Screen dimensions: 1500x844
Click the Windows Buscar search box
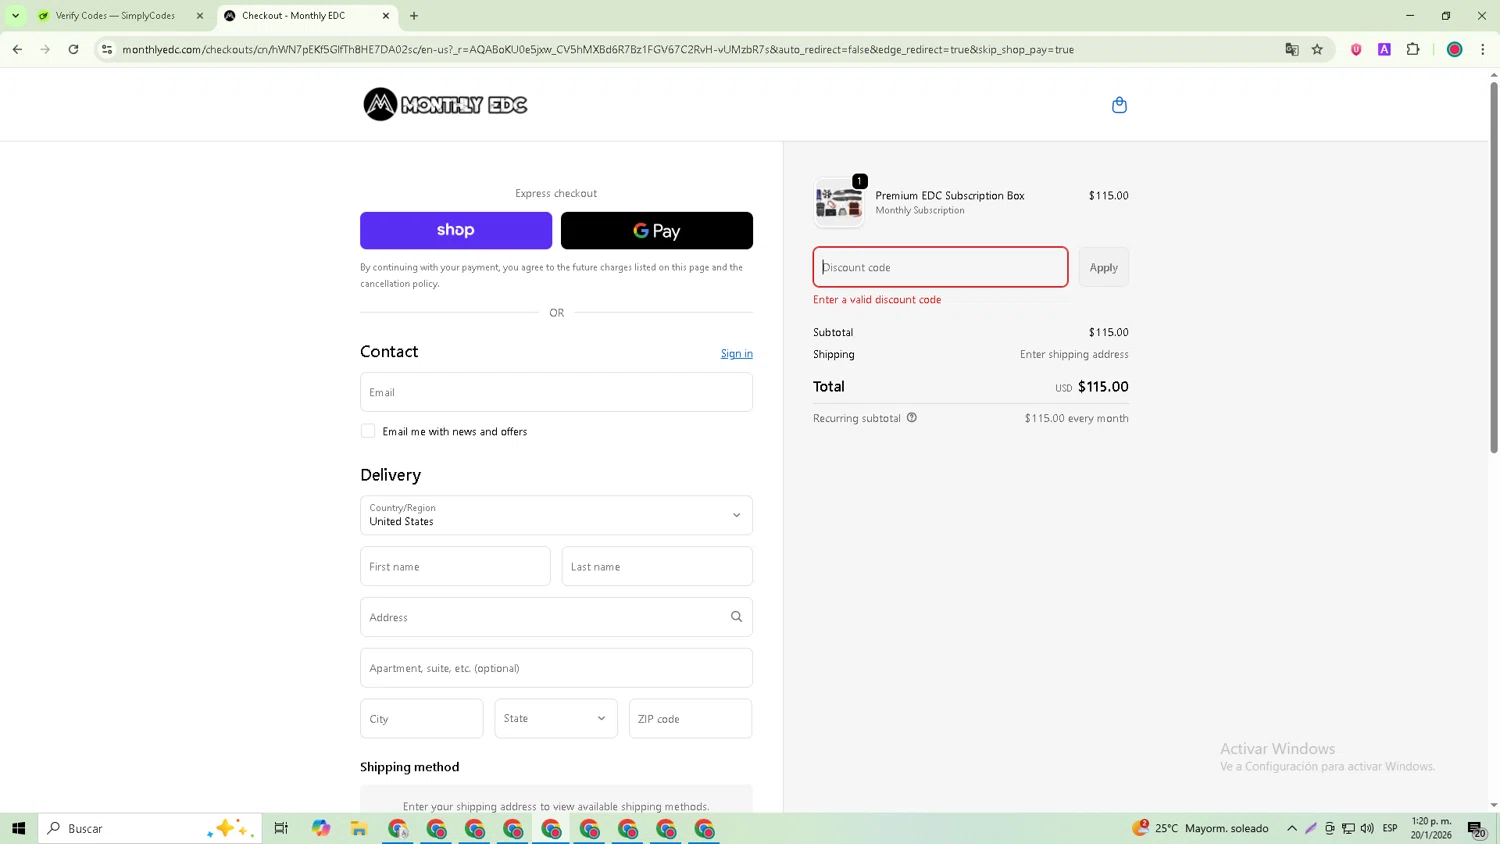coord(150,828)
